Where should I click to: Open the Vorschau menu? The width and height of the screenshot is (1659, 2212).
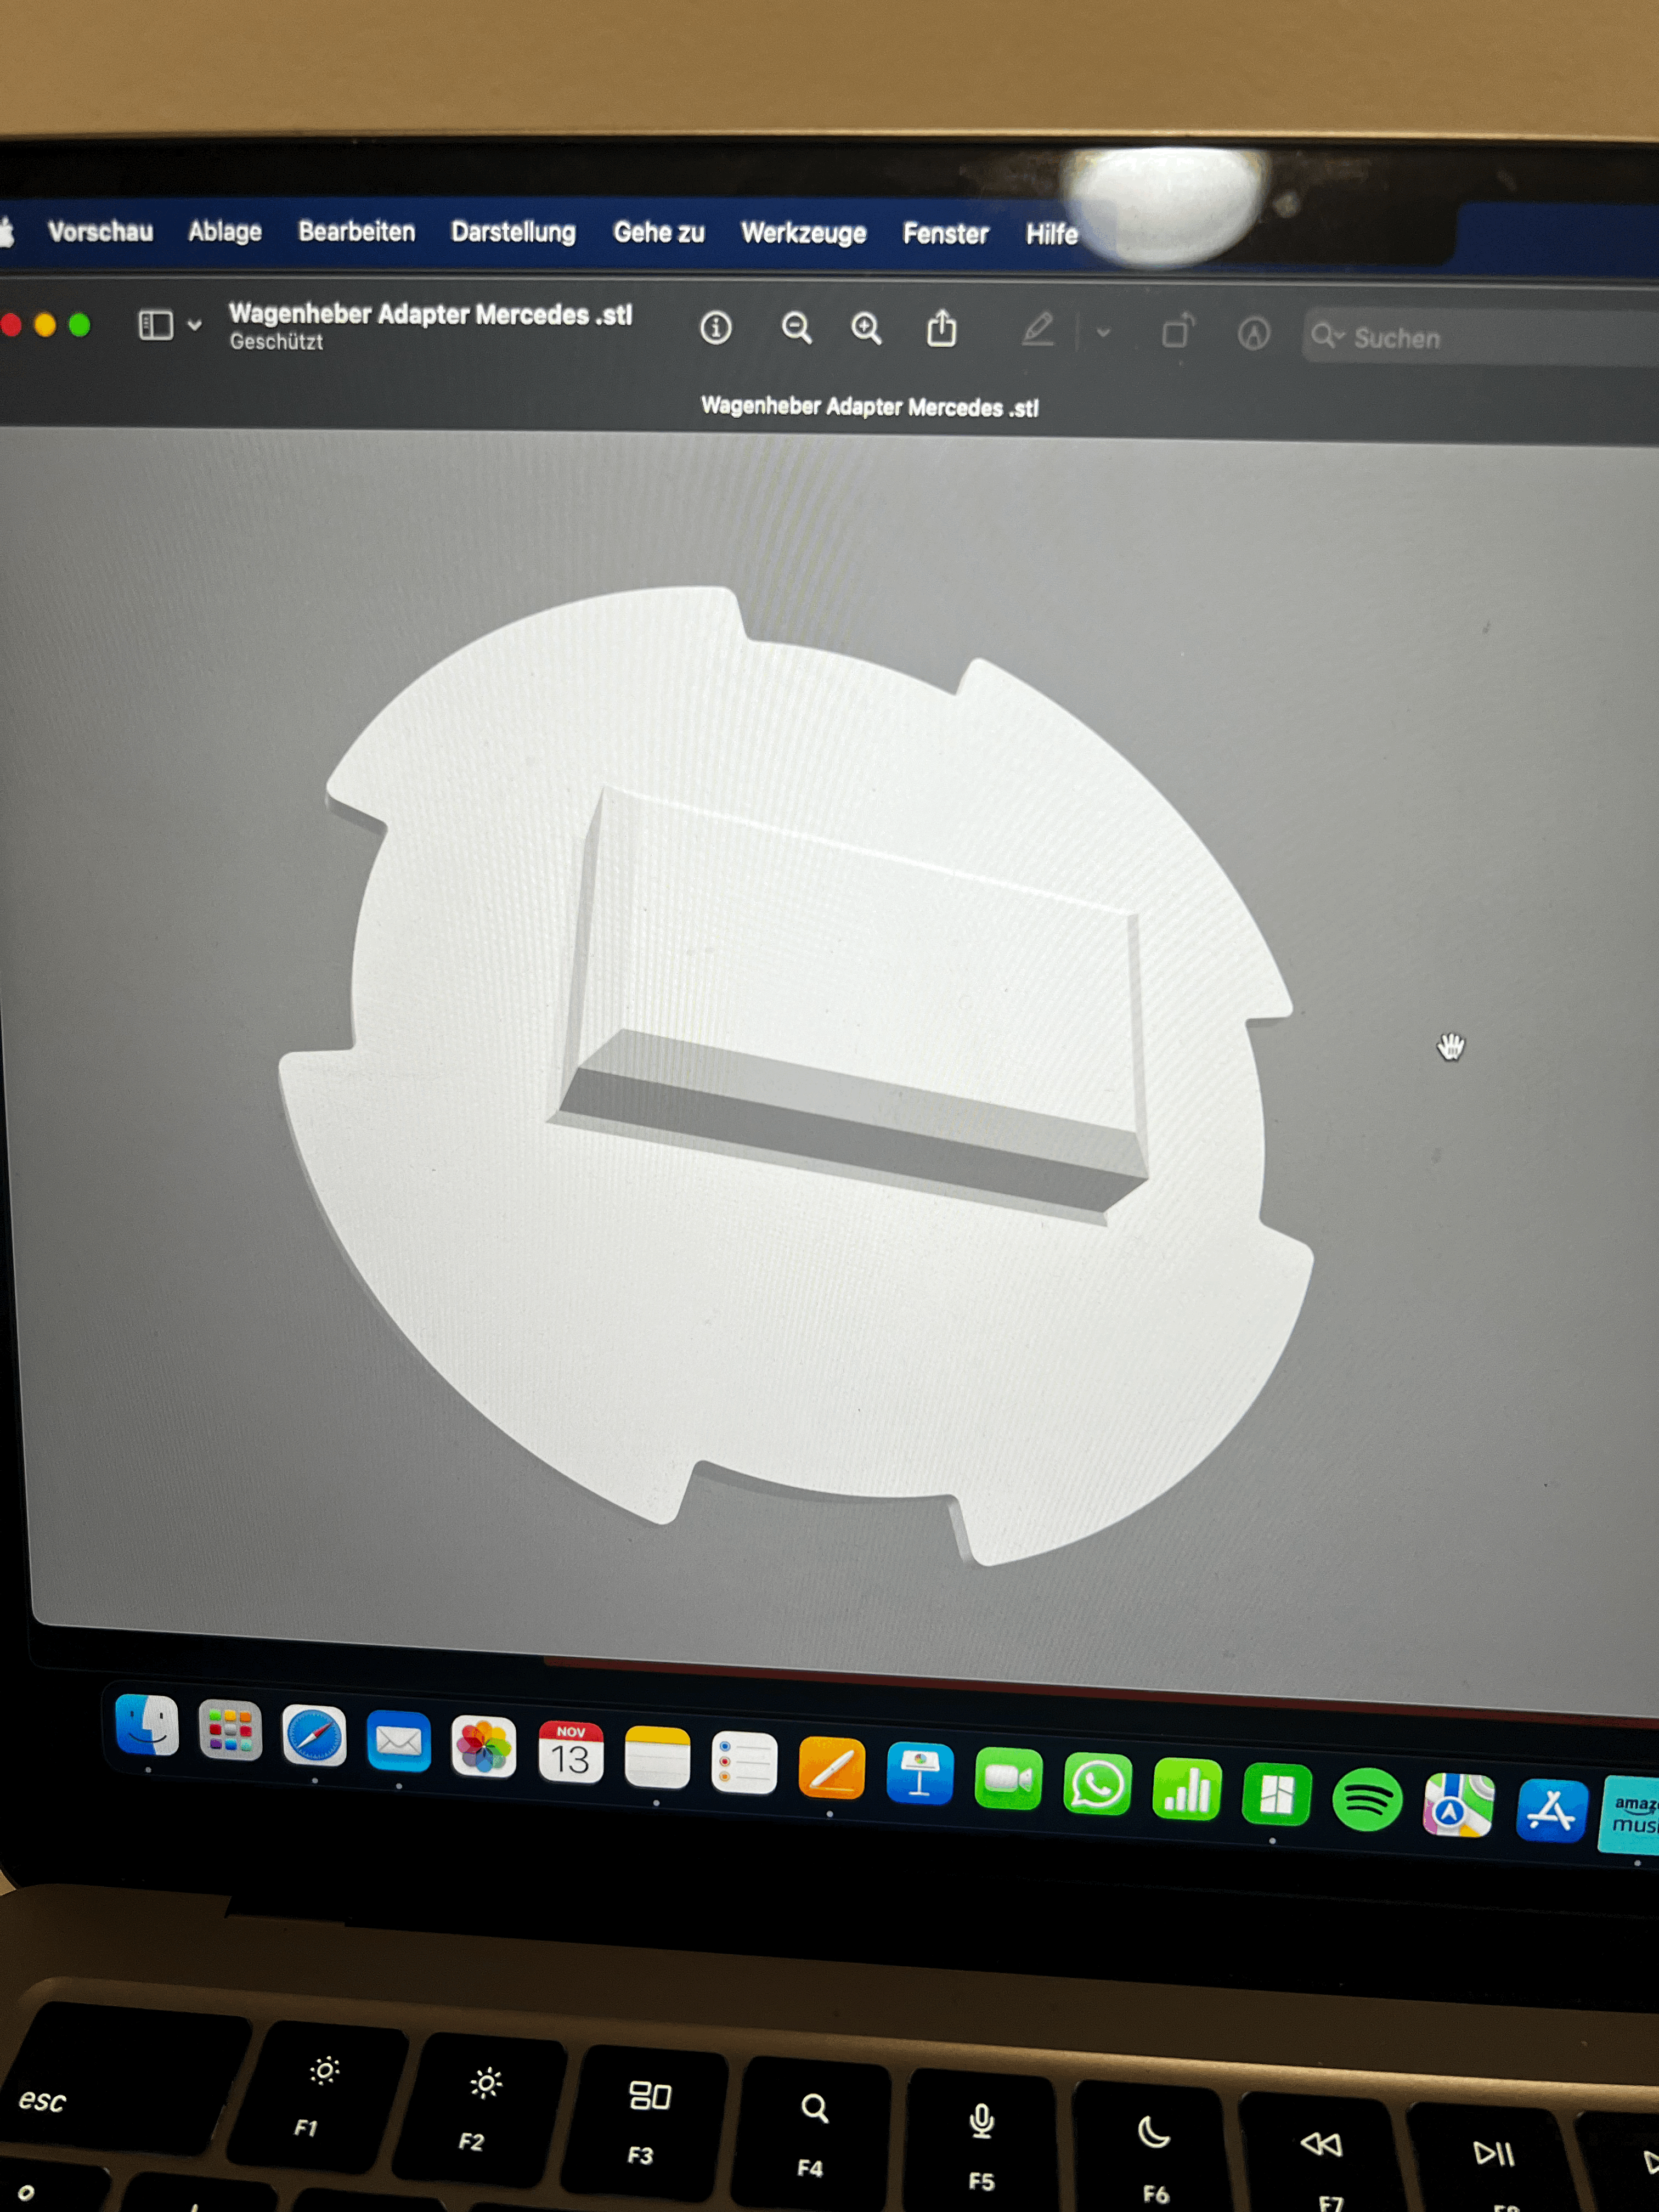(x=100, y=231)
